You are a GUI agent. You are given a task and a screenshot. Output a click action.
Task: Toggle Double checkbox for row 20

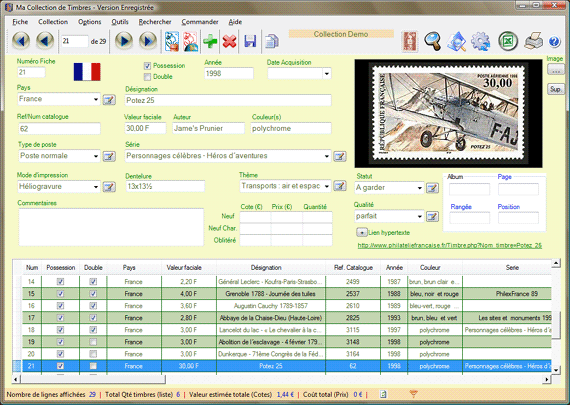tap(93, 354)
